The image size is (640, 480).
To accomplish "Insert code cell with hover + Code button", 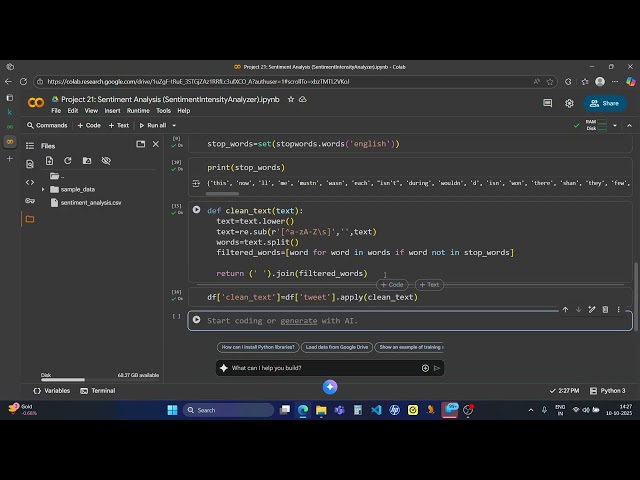I will point(392,284).
